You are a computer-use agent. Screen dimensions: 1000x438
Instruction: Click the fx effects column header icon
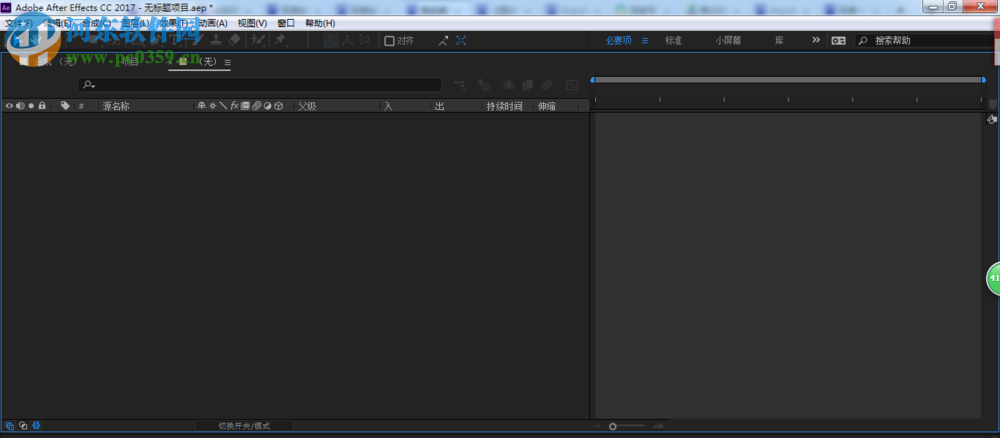point(234,106)
